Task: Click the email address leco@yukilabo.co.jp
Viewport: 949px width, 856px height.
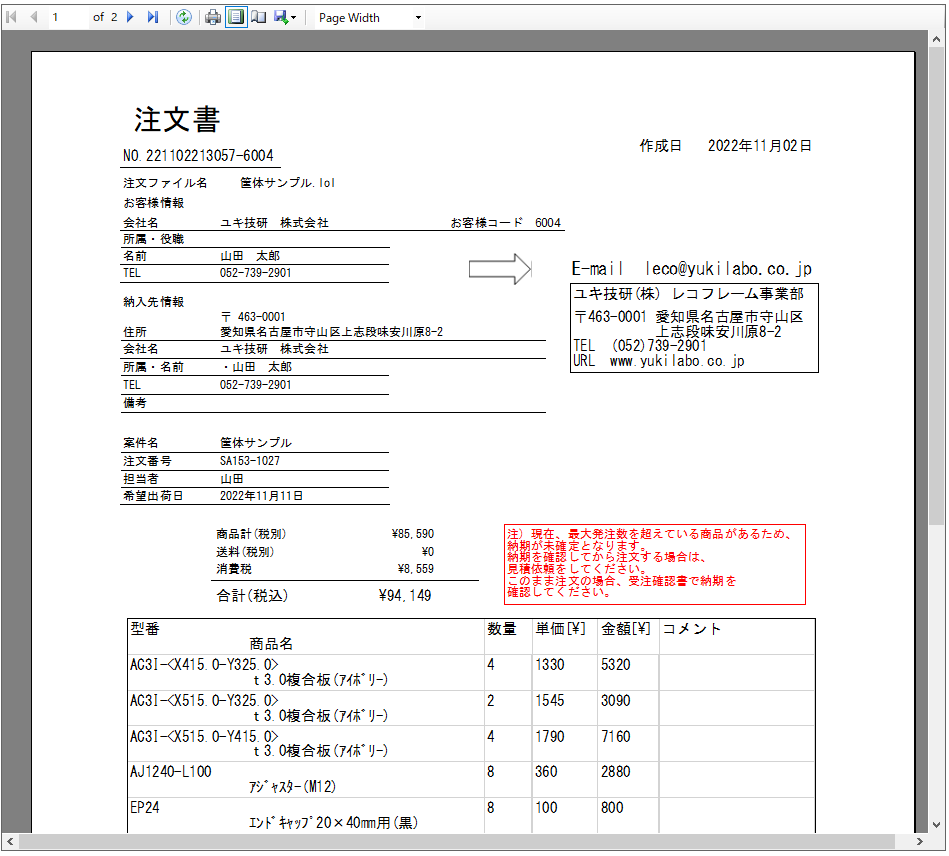Action: click(729, 268)
